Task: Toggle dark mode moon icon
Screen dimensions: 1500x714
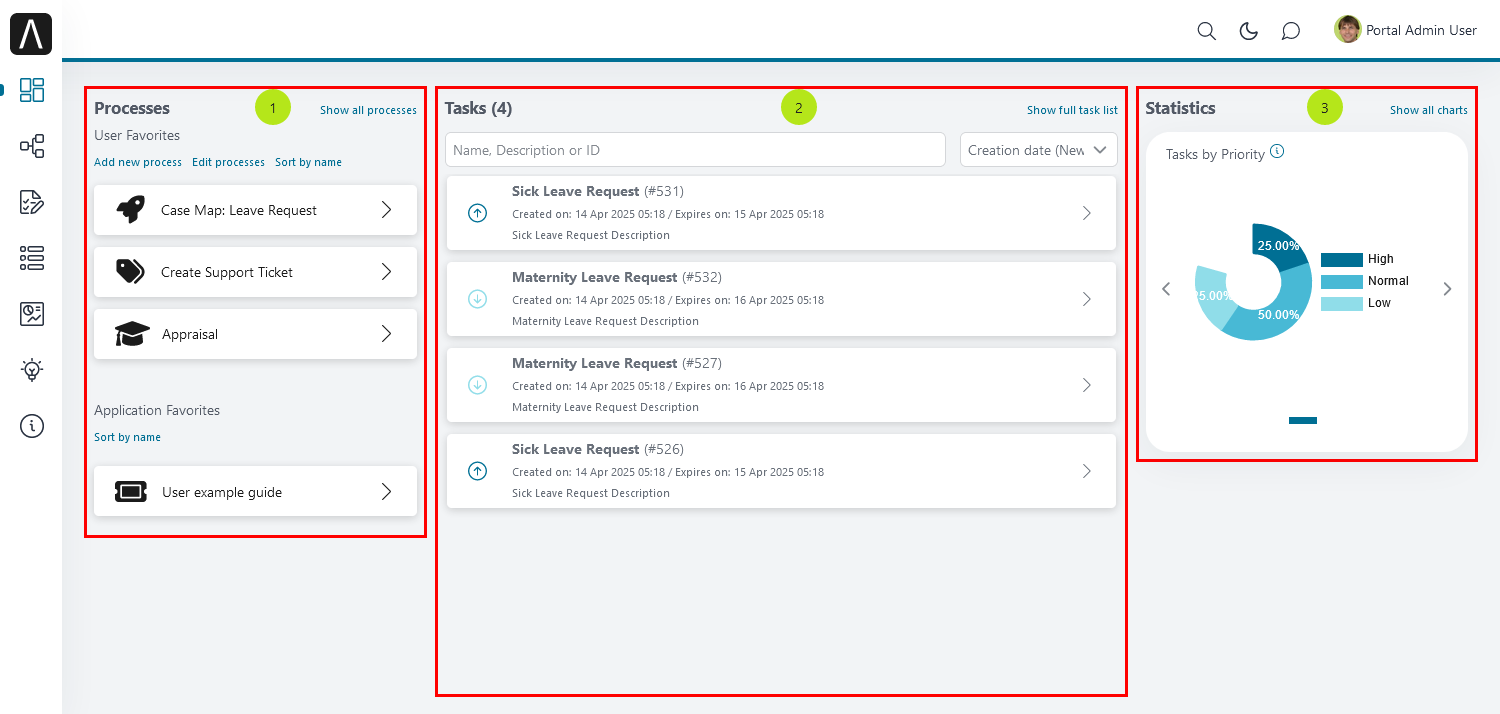Action: [1249, 31]
